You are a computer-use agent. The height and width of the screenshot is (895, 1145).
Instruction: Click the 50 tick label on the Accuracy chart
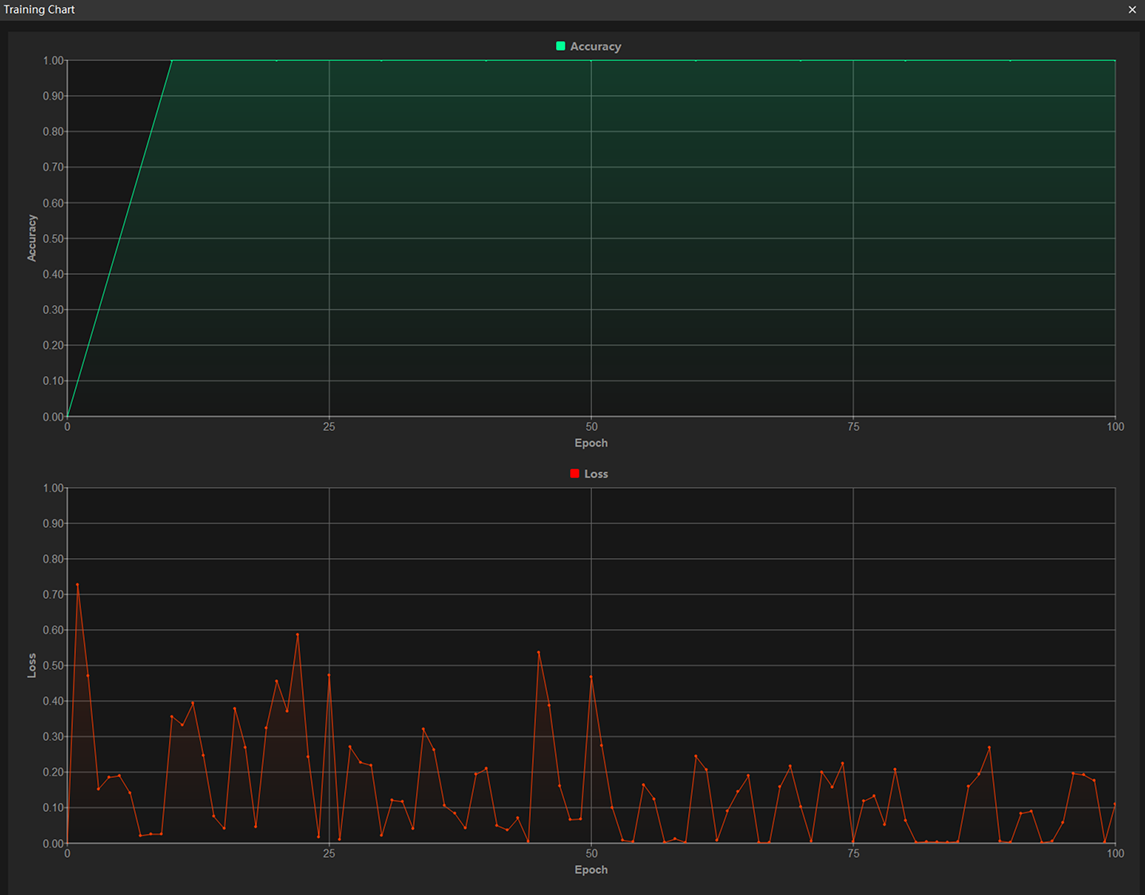tap(591, 427)
